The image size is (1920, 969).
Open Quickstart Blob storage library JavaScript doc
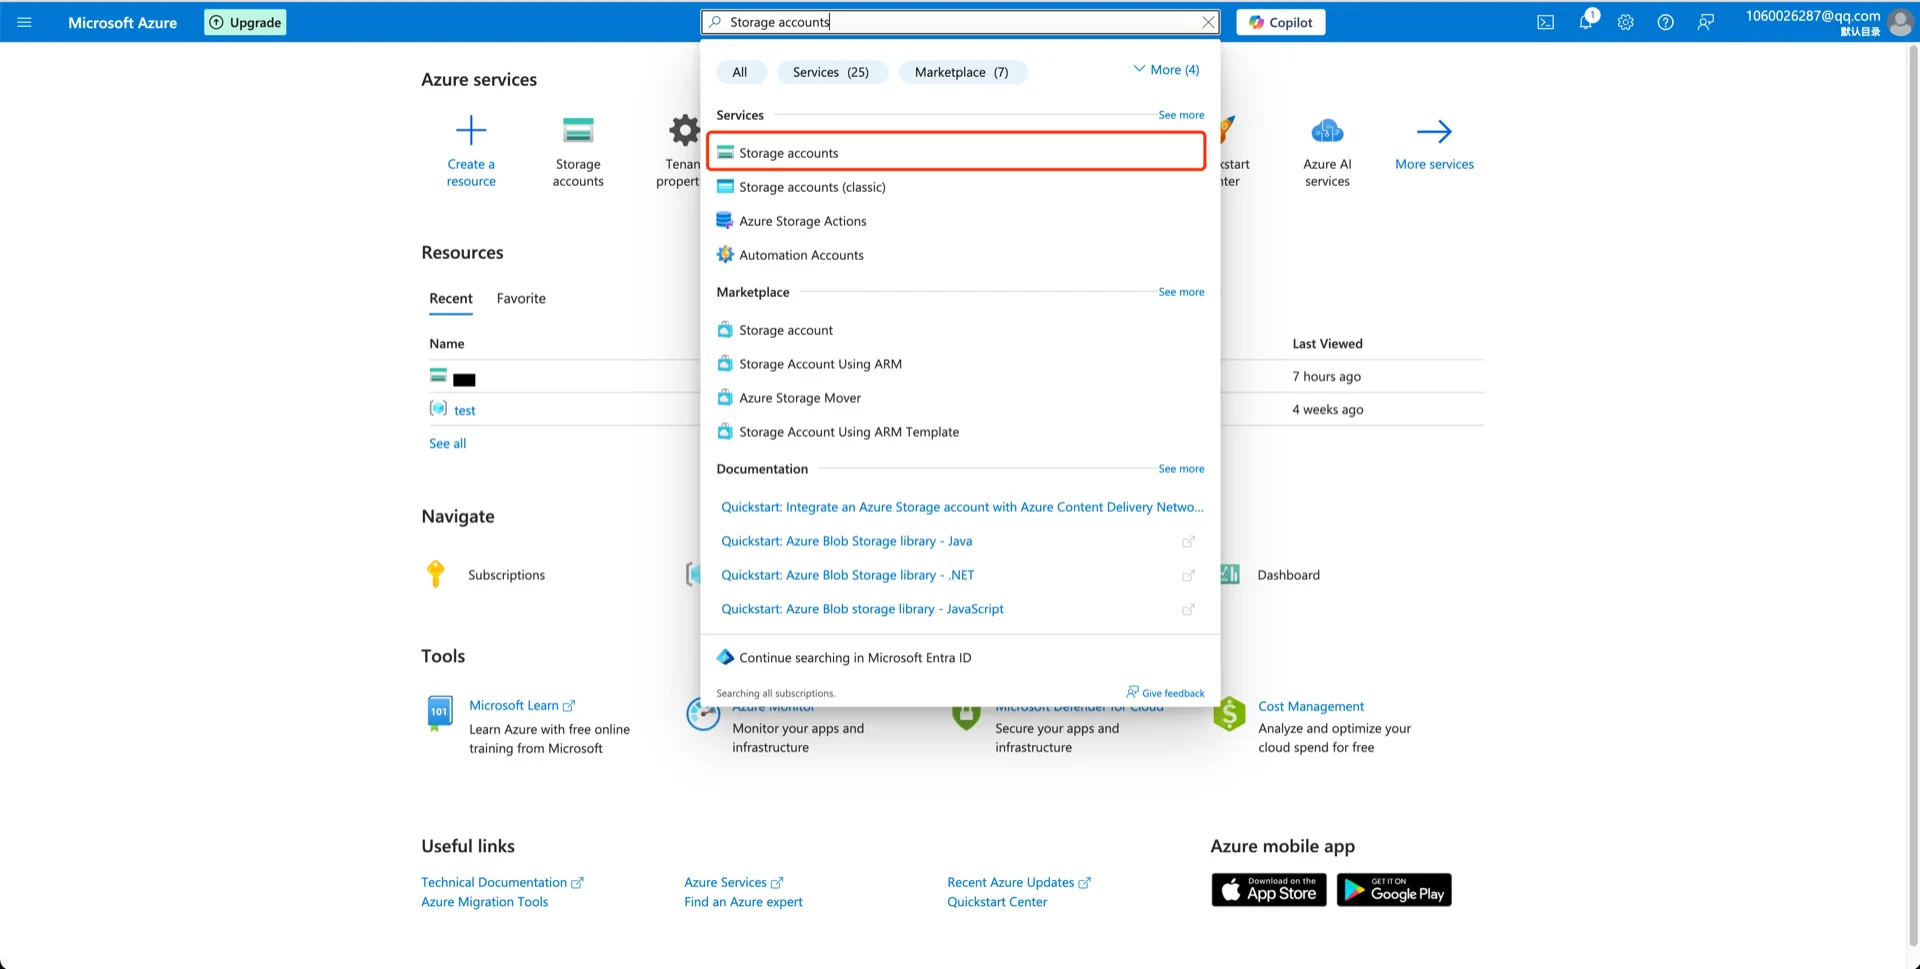click(862, 609)
